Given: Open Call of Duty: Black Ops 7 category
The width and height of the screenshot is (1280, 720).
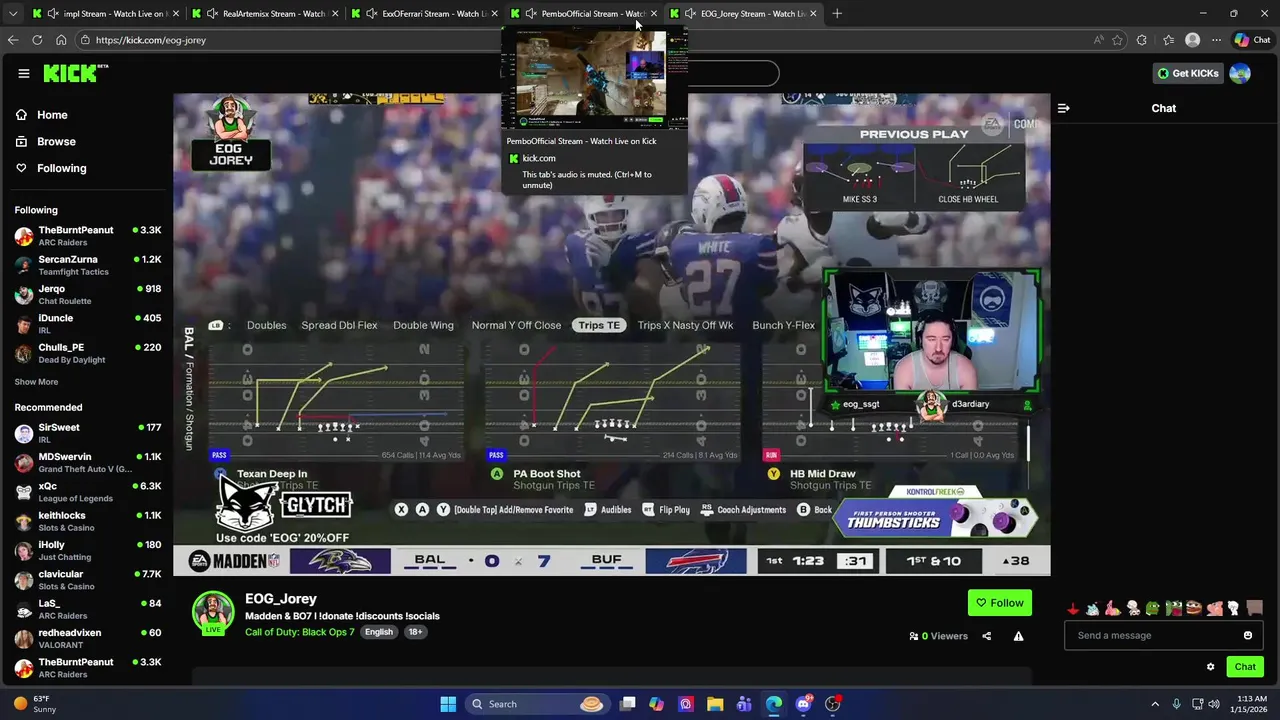Looking at the screenshot, I should [300, 632].
